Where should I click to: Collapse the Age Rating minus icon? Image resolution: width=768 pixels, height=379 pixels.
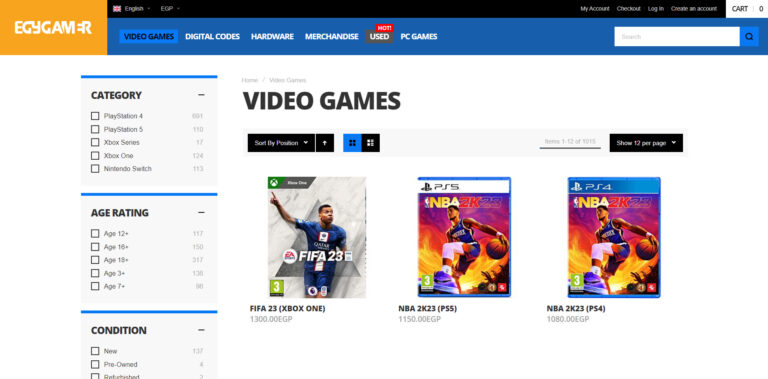tap(201, 213)
